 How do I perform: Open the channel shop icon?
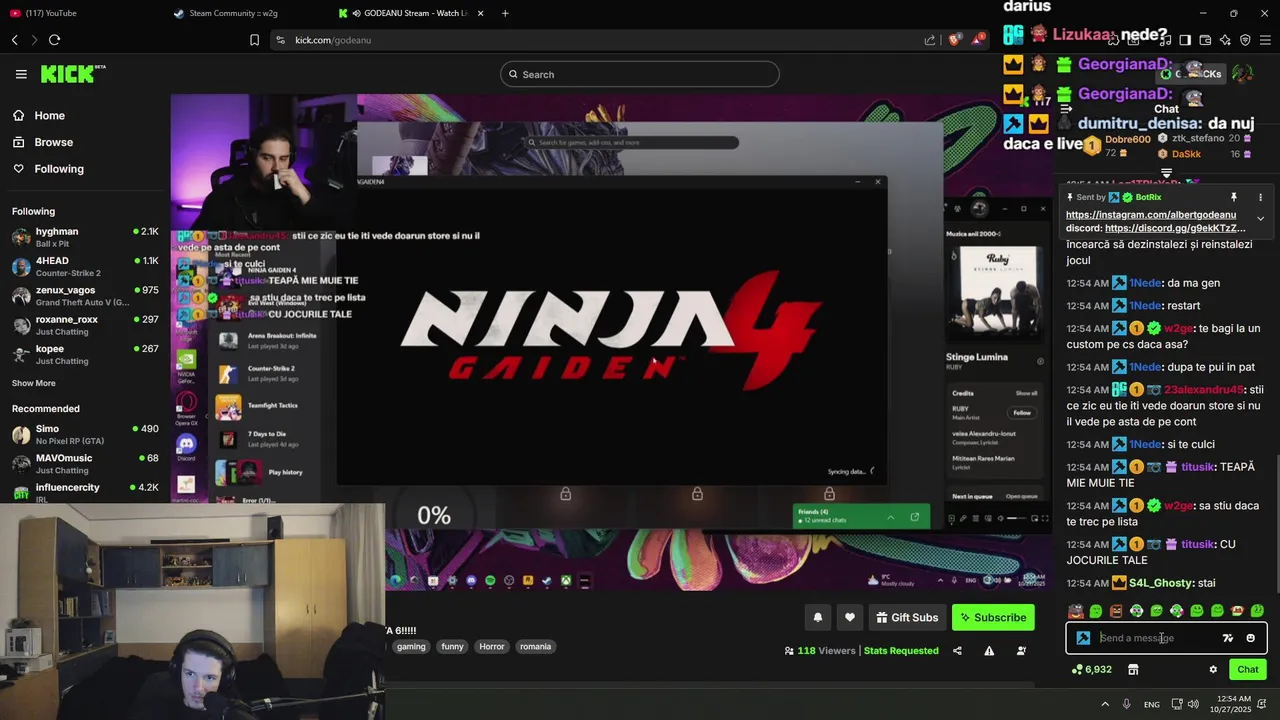1133,670
